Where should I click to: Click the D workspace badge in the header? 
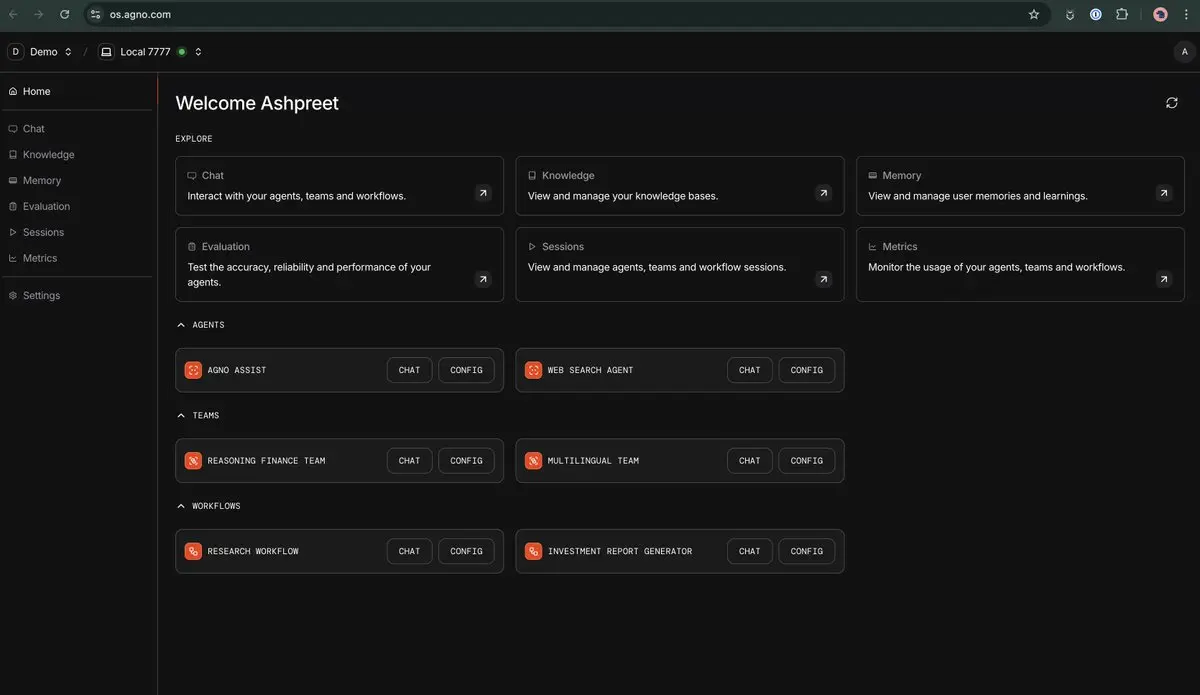tap(16, 52)
